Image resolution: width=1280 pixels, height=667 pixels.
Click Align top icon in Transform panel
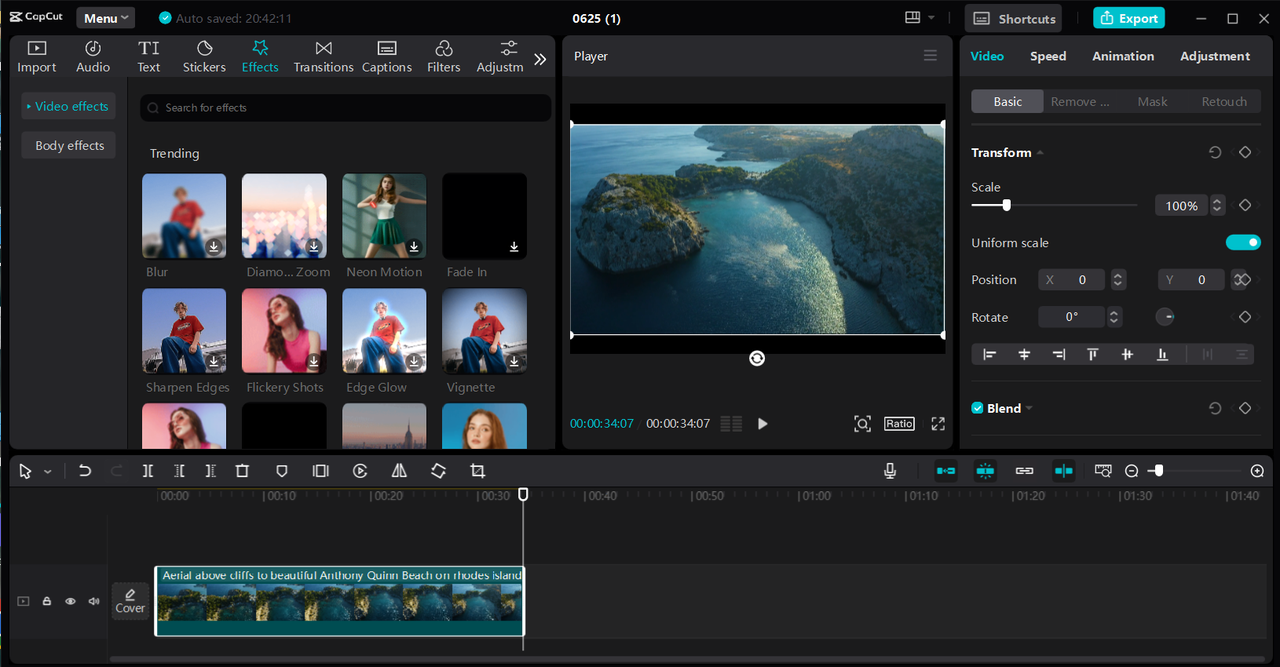pyautogui.click(x=1093, y=354)
